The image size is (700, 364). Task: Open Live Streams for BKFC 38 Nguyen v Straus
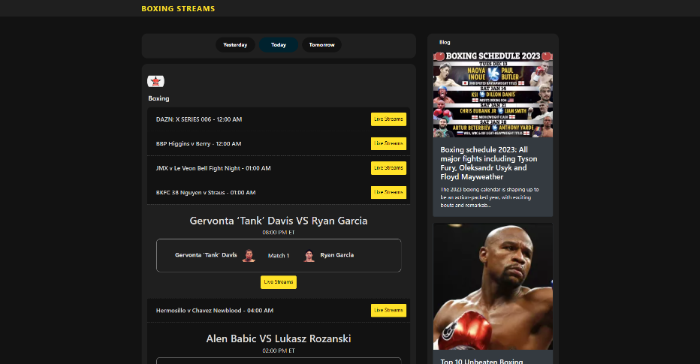(x=388, y=192)
